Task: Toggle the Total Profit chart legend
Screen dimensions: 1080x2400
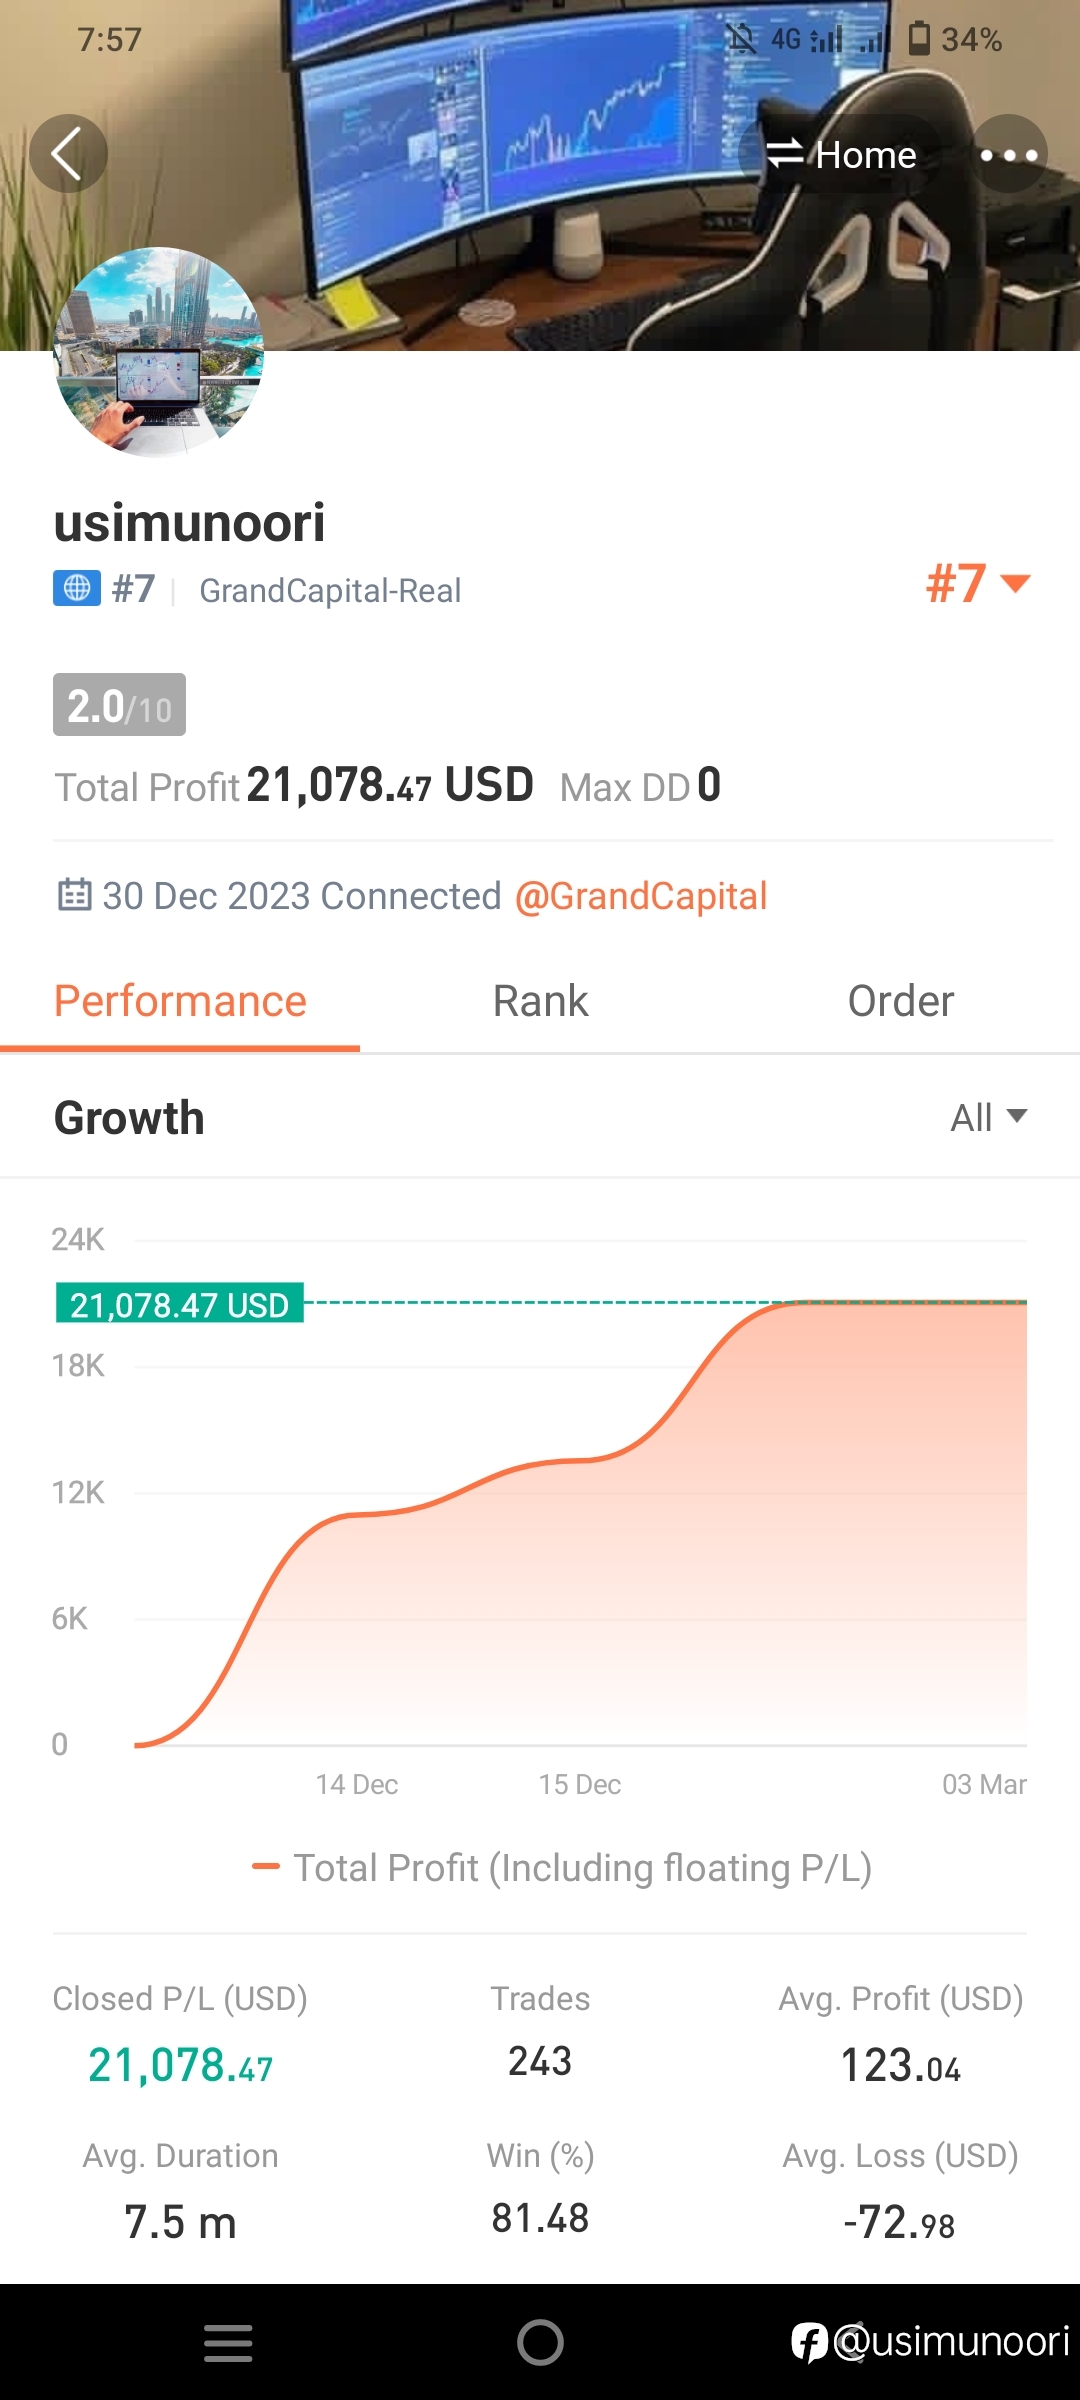Action: click(x=562, y=1867)
